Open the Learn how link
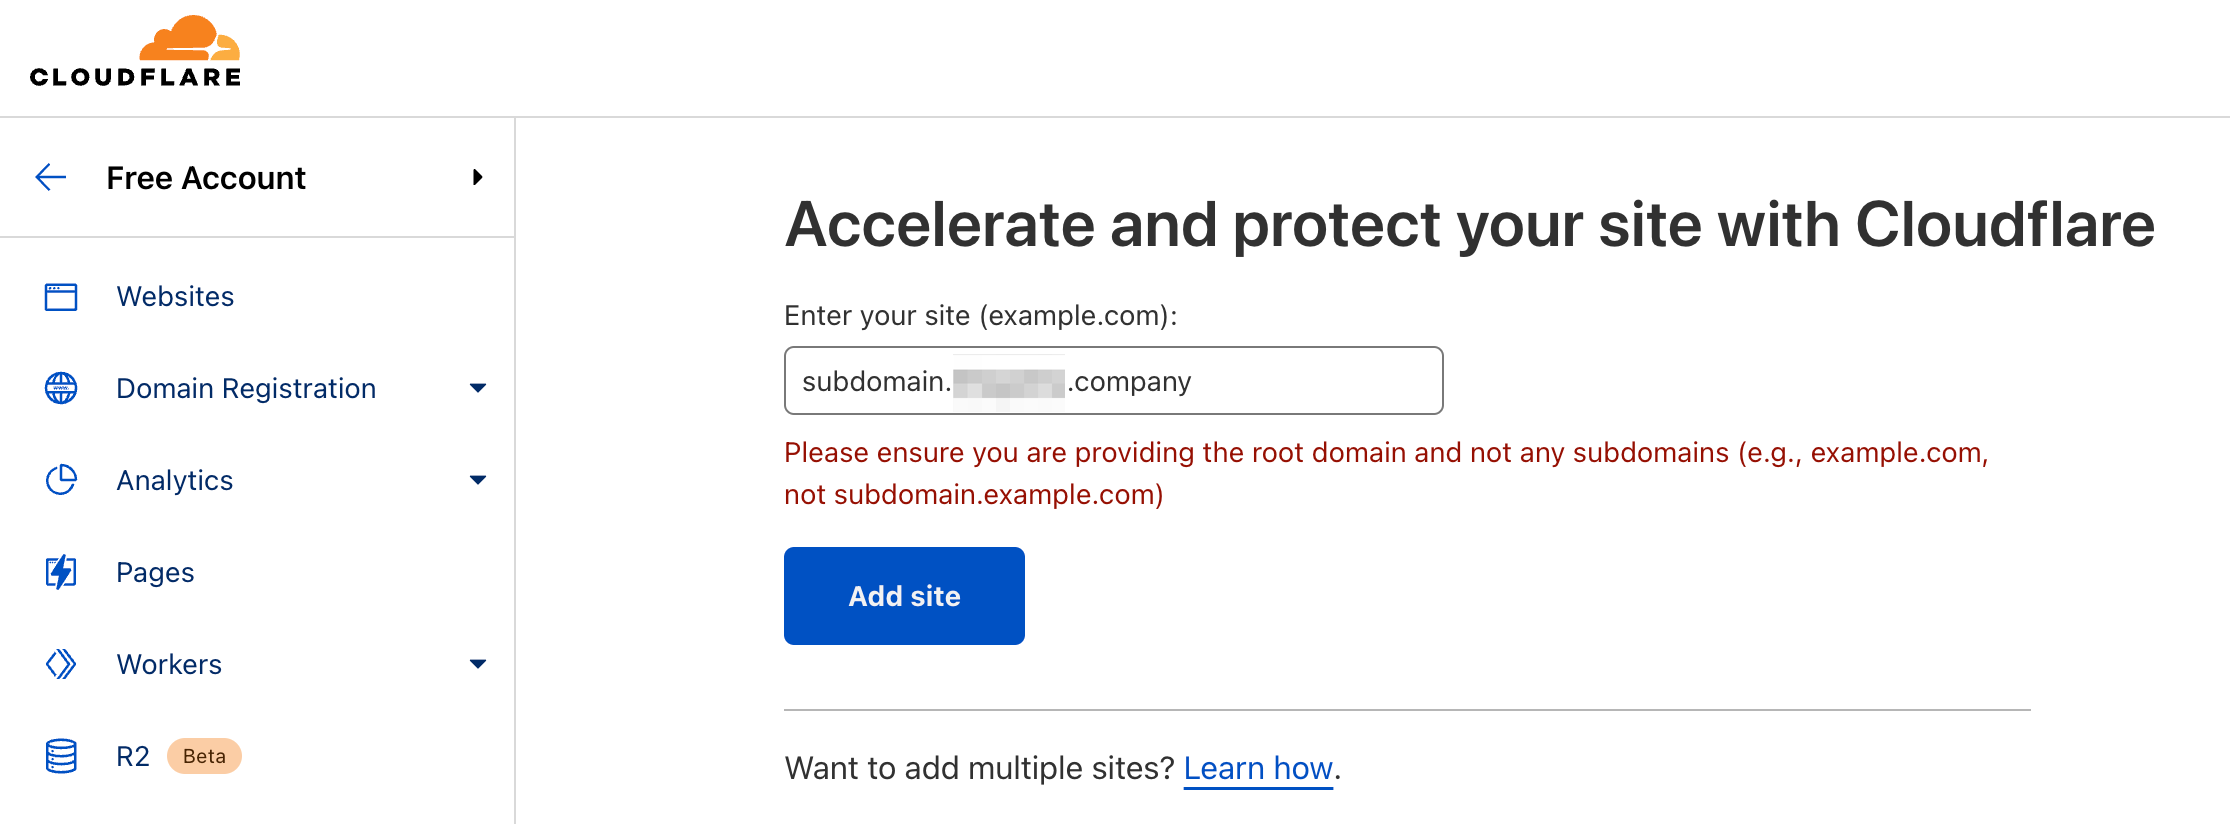 coord(1257,768)
